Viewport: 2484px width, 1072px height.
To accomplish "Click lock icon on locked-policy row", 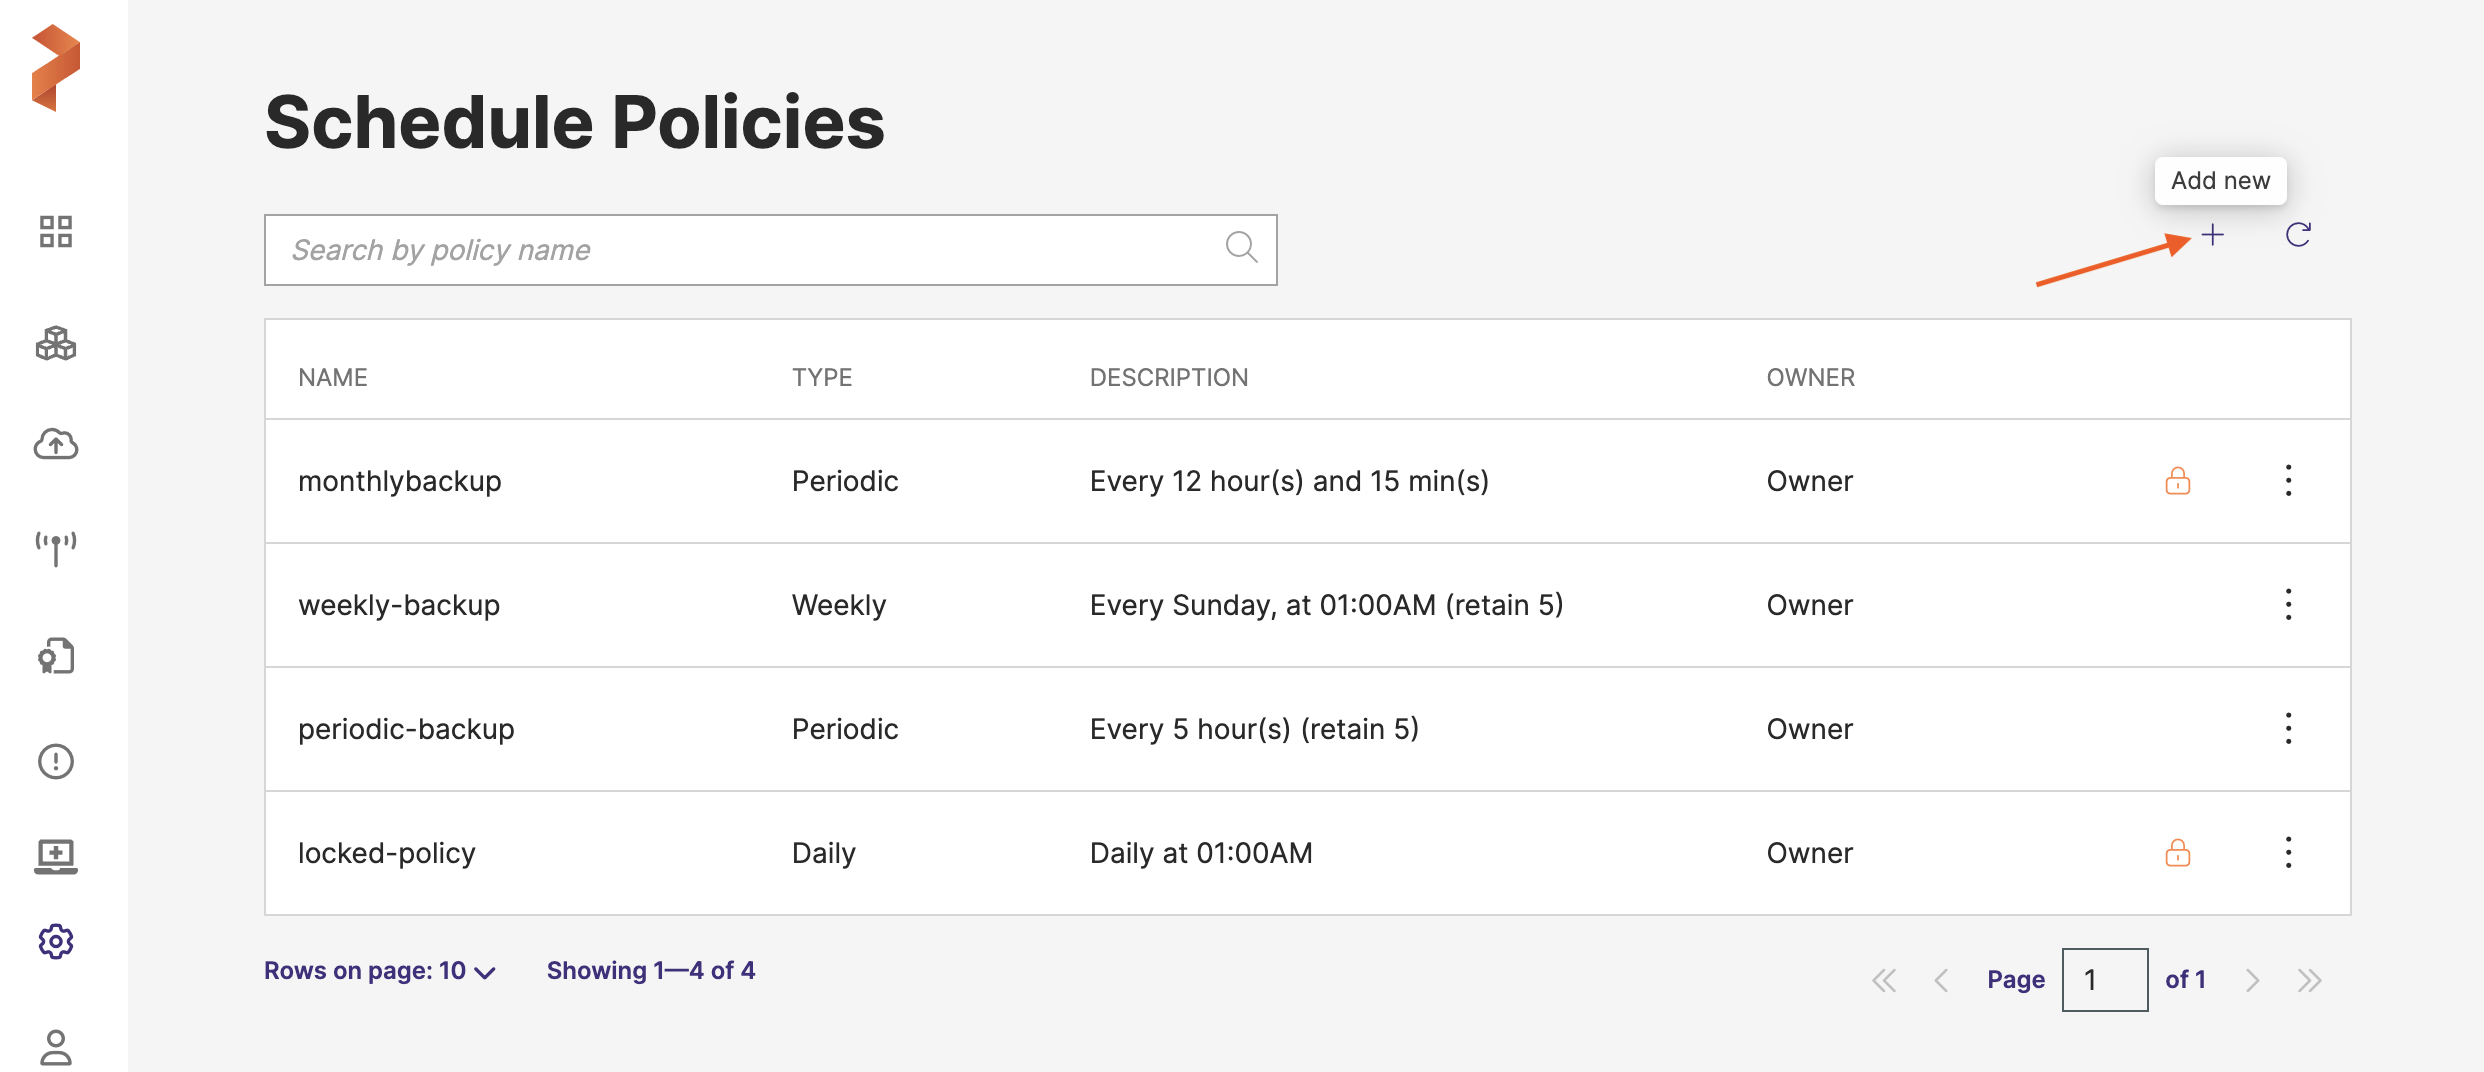I will click(2177, 853).
